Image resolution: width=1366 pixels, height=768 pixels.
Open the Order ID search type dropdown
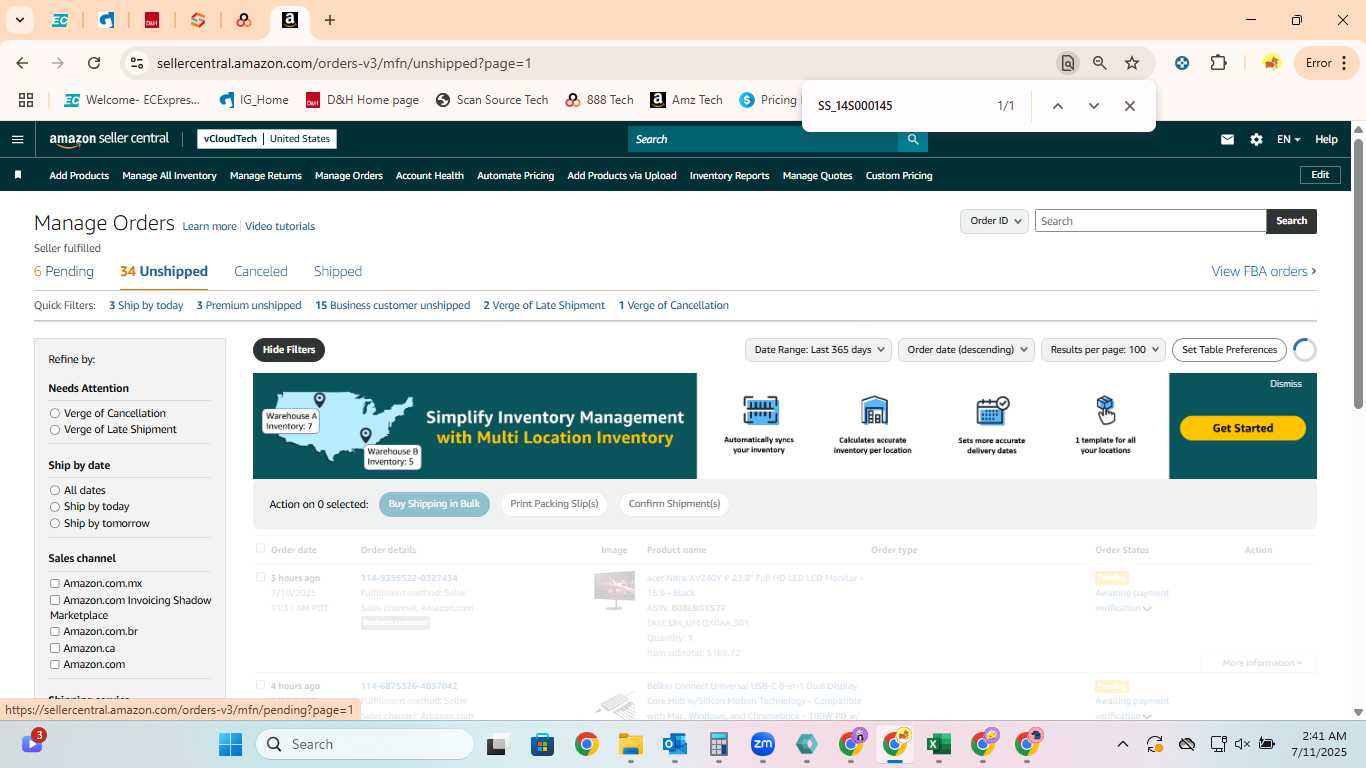tap(994, 221)
